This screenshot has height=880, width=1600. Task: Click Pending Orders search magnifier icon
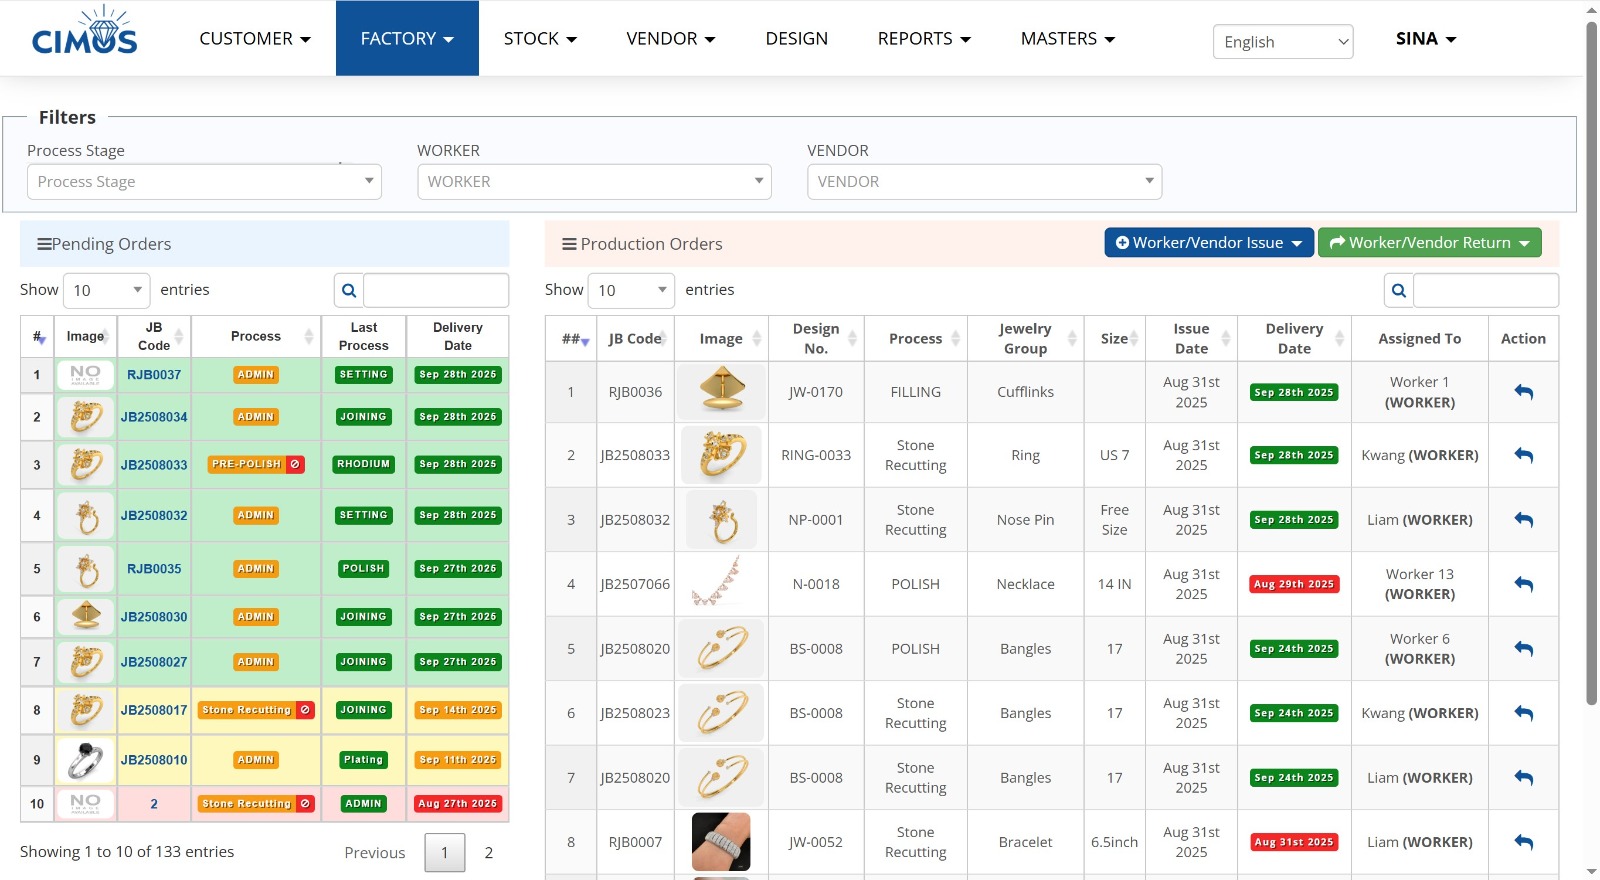[x=349, y=290]
